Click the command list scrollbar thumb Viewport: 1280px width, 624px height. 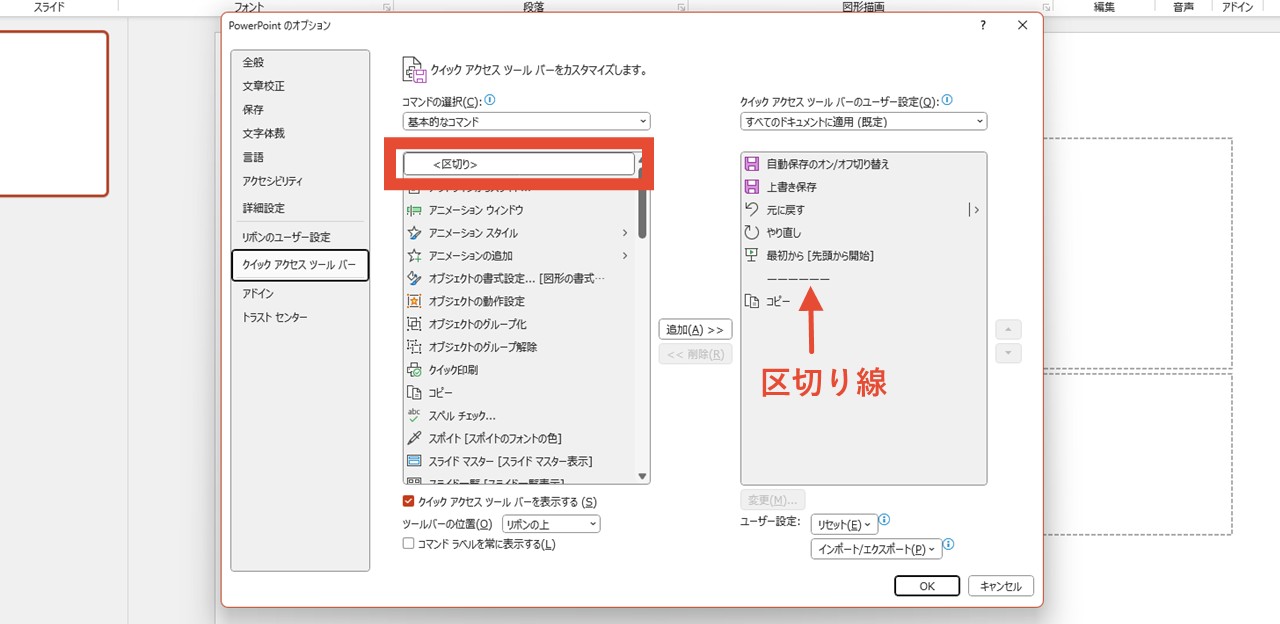point(642,203)
